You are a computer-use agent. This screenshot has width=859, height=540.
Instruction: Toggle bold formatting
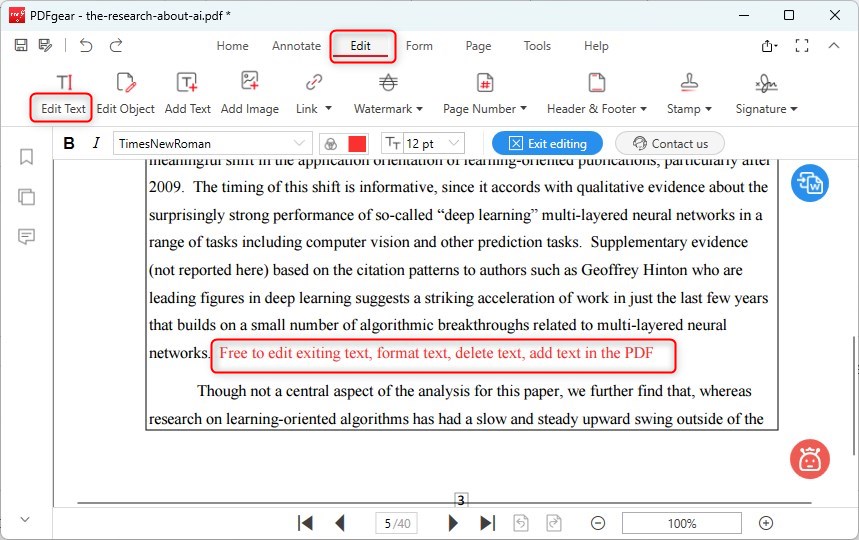(x=69, y=143)
